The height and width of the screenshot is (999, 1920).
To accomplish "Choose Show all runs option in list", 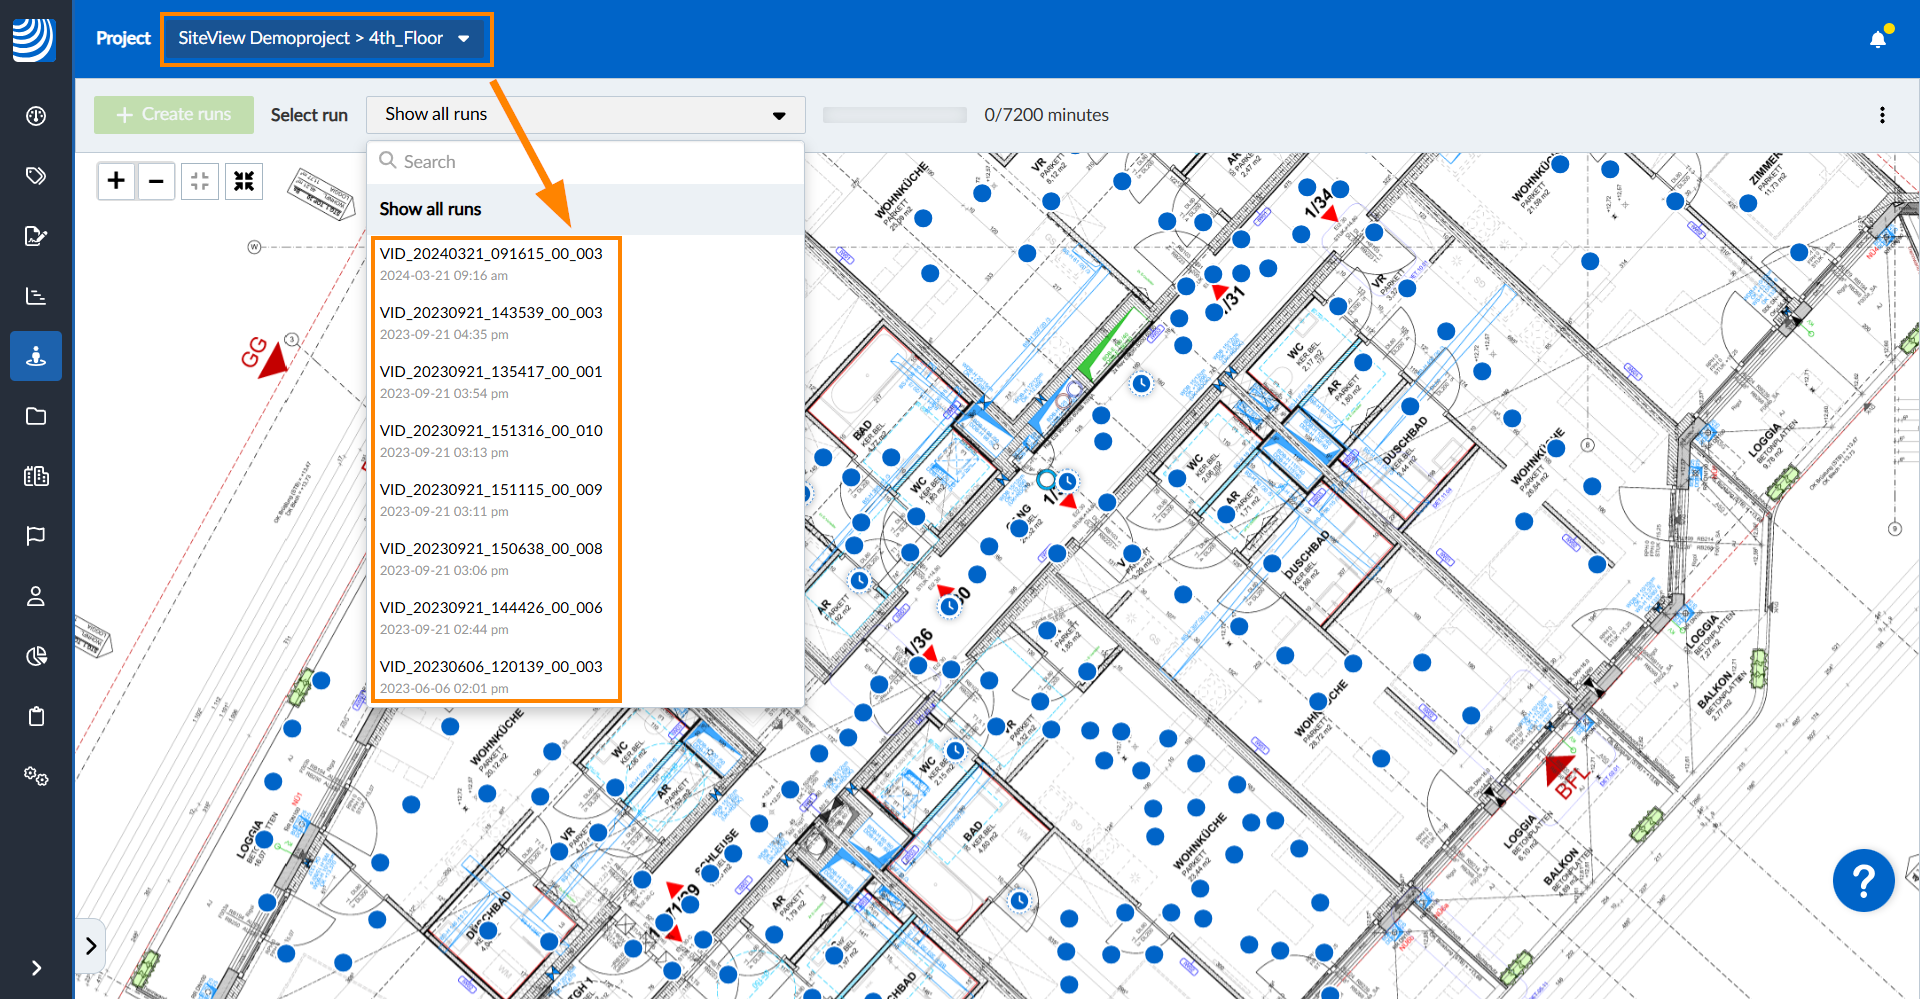I will click(x=431, y=209).
